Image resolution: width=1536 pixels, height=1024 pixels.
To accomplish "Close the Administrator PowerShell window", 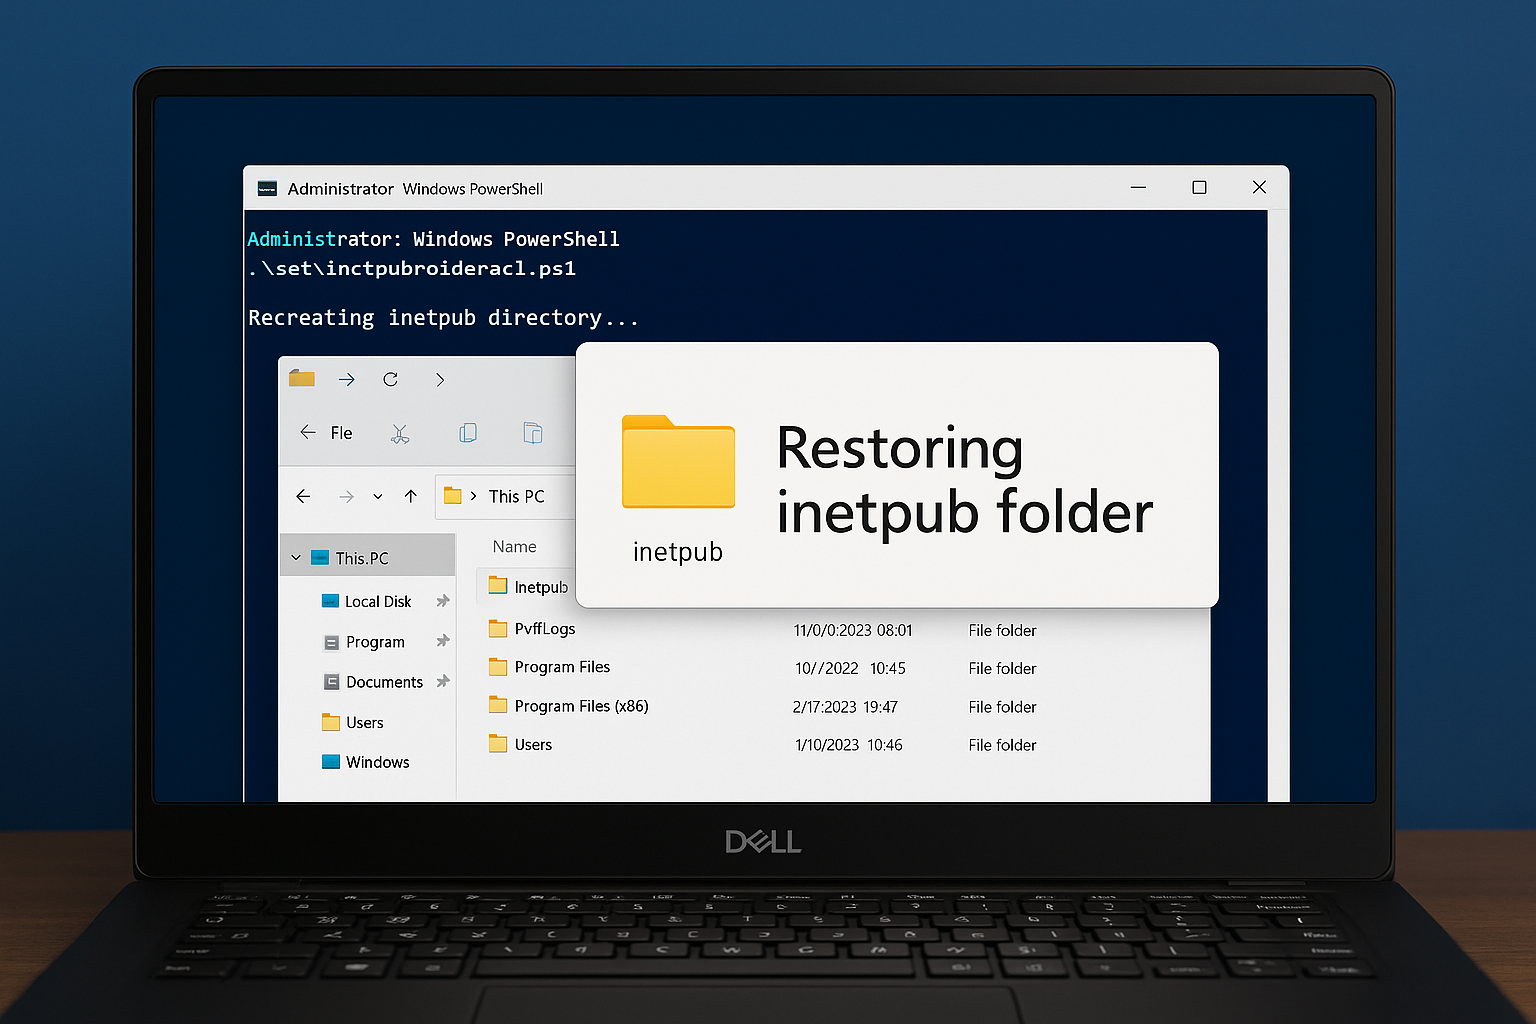I will click(x=1259, y=188).
